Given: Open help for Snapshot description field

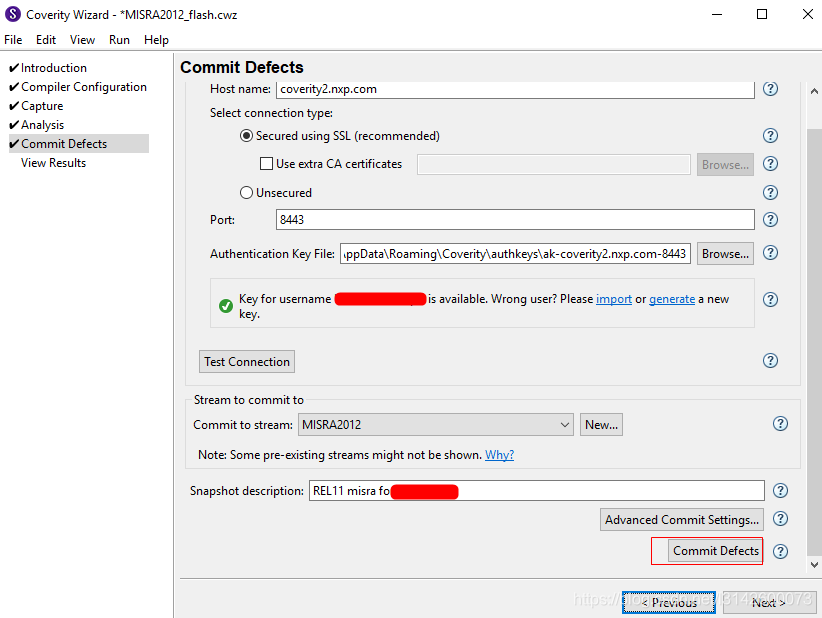Looking at the screenshot, I should point(780,490).
